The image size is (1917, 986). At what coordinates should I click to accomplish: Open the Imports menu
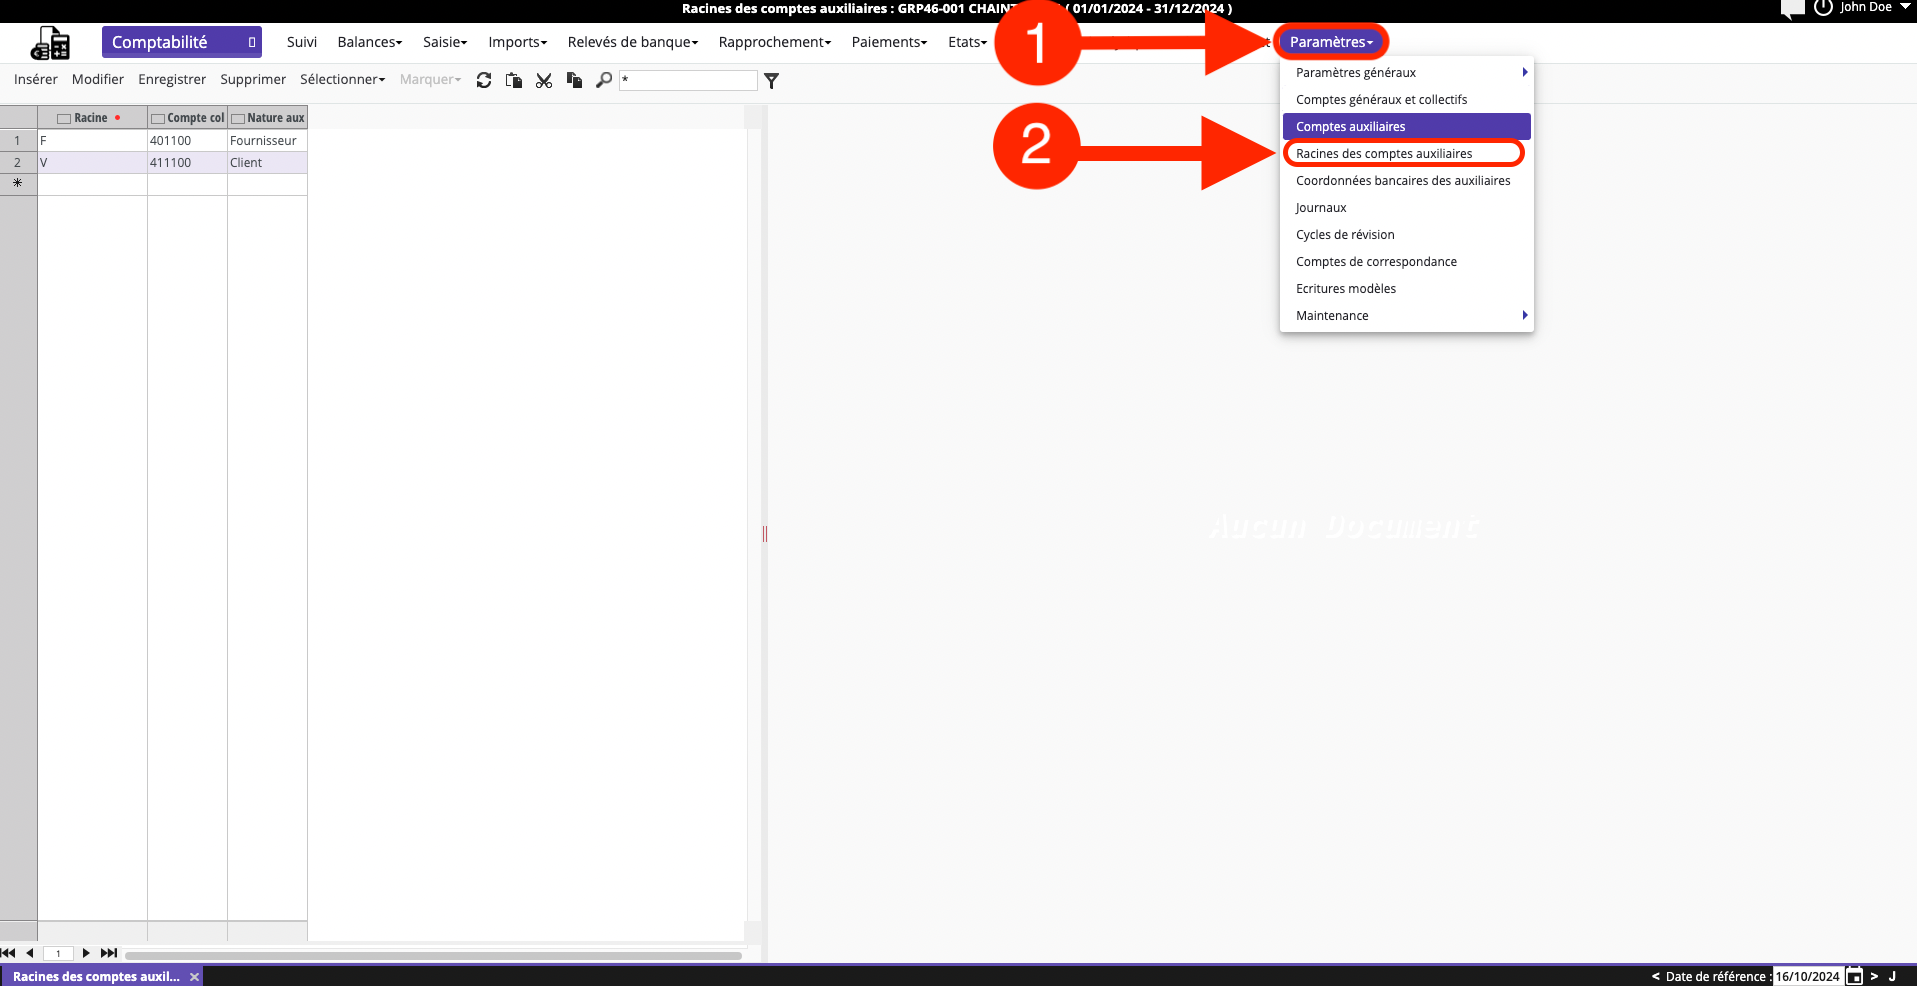tap(517, 42)
